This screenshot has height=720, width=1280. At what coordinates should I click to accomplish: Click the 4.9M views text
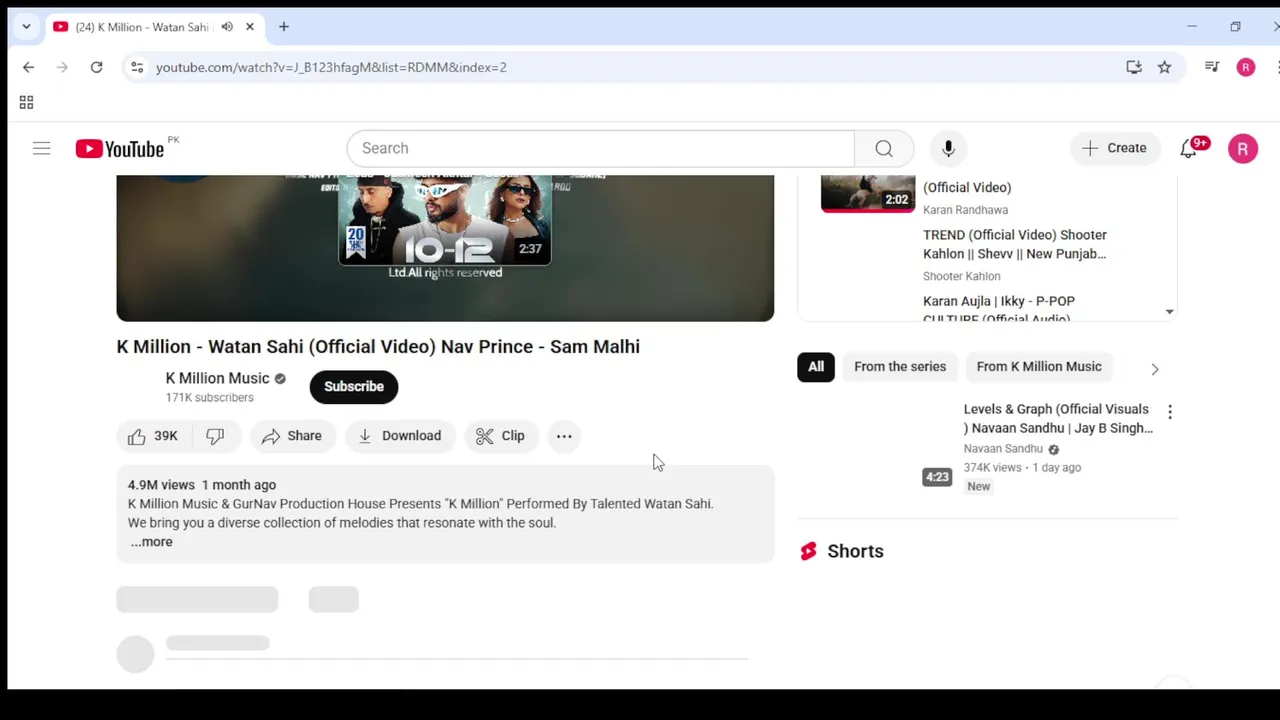point(161,485)
